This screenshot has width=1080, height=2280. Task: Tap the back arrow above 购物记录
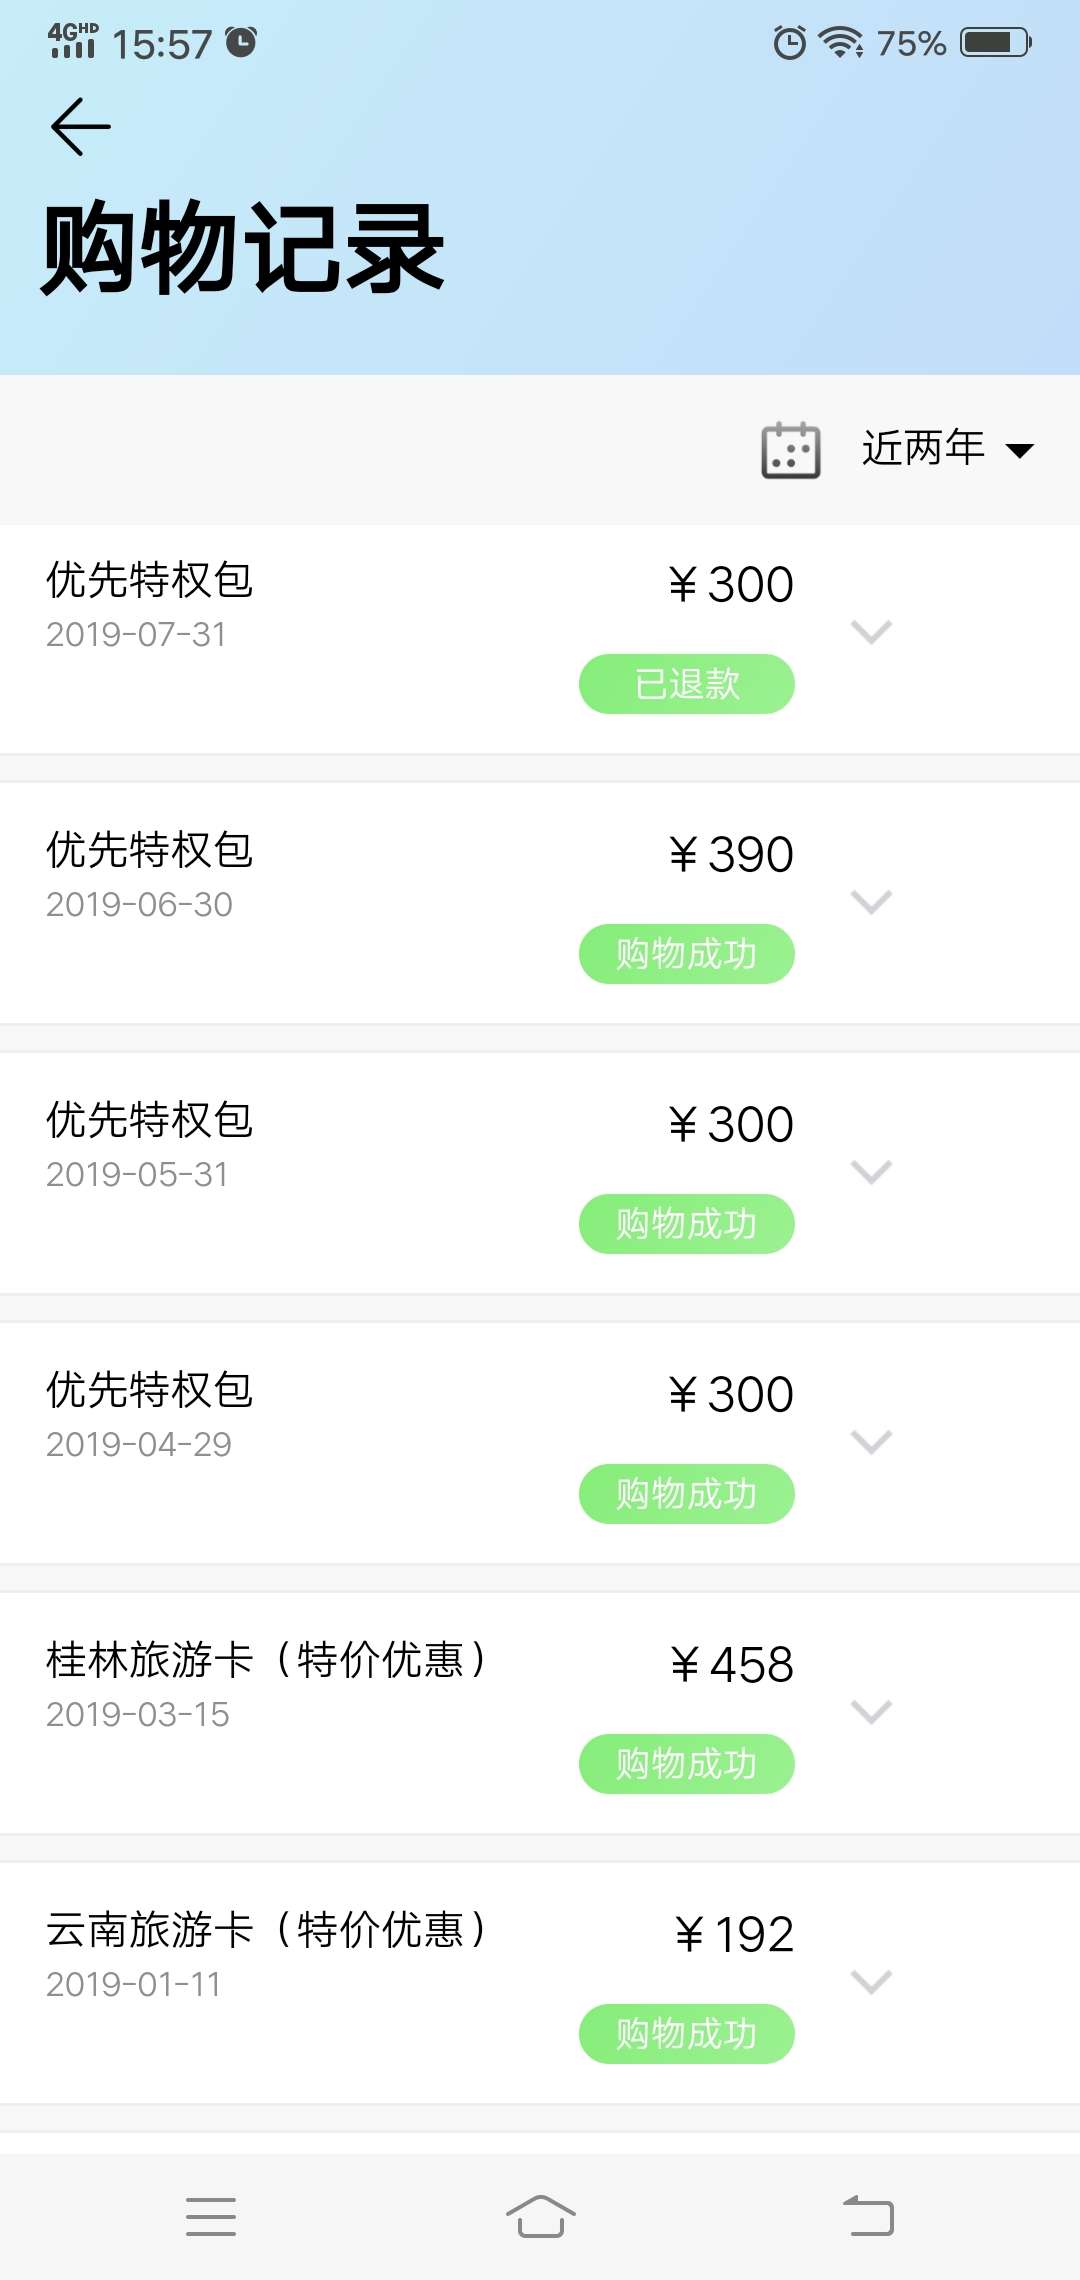[80, 127]
